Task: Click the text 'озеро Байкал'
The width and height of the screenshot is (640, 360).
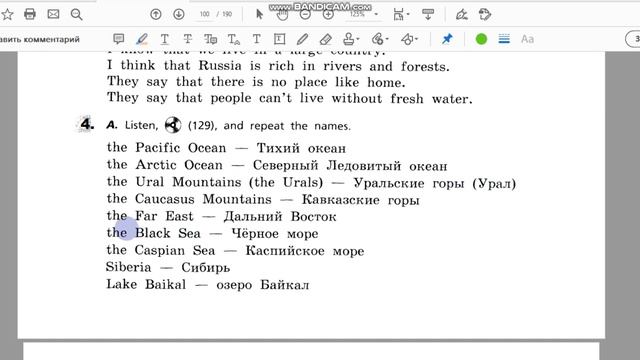Action: pyautogui.click(x=263, y=285)
